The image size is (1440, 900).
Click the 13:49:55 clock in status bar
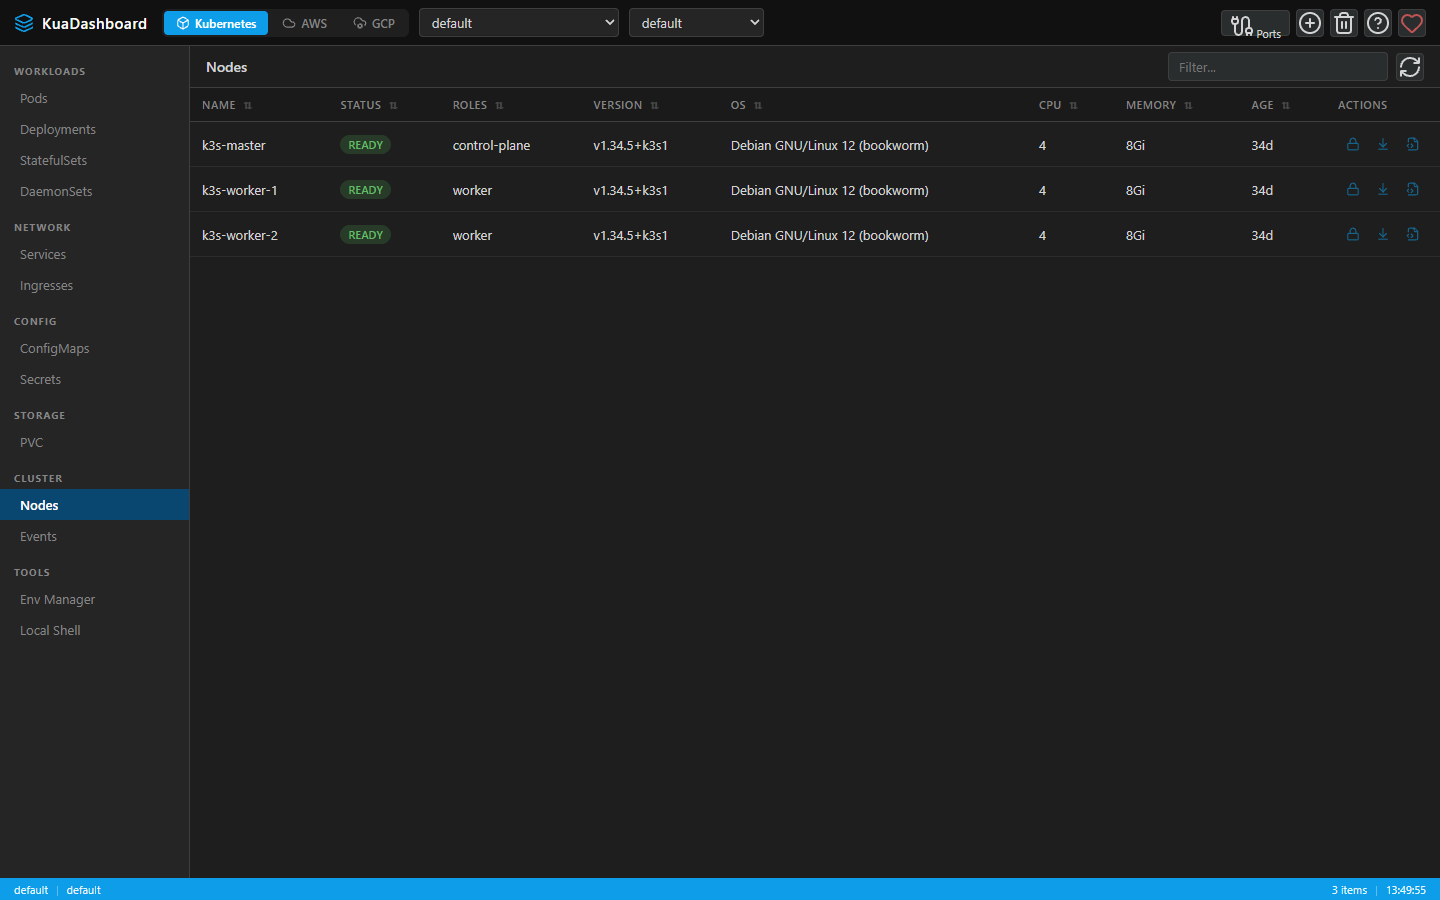click(1406, 890)
